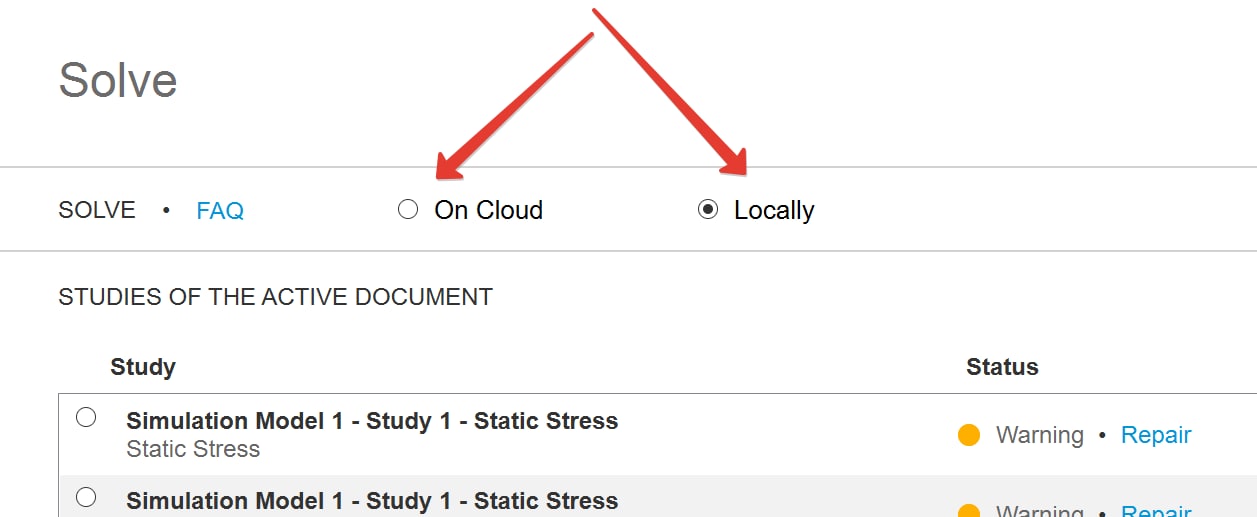Click the first study's bold title text

coord(372,421)
